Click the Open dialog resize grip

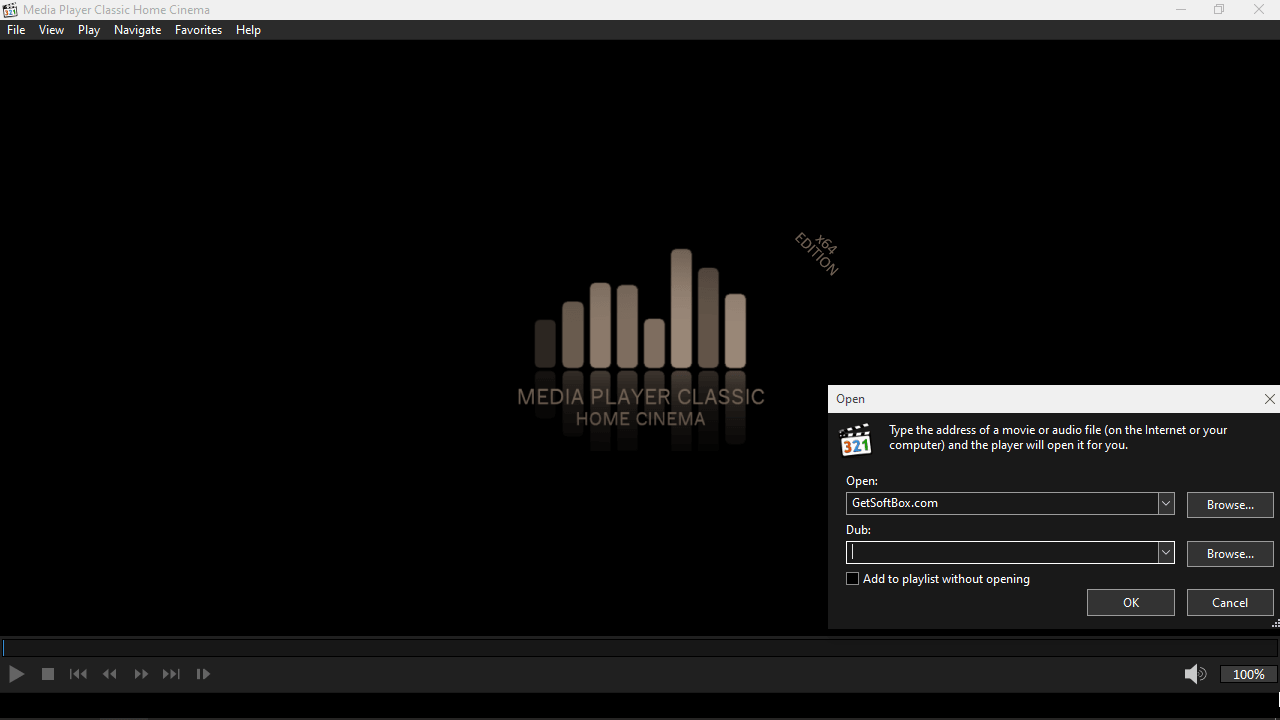1275,624
